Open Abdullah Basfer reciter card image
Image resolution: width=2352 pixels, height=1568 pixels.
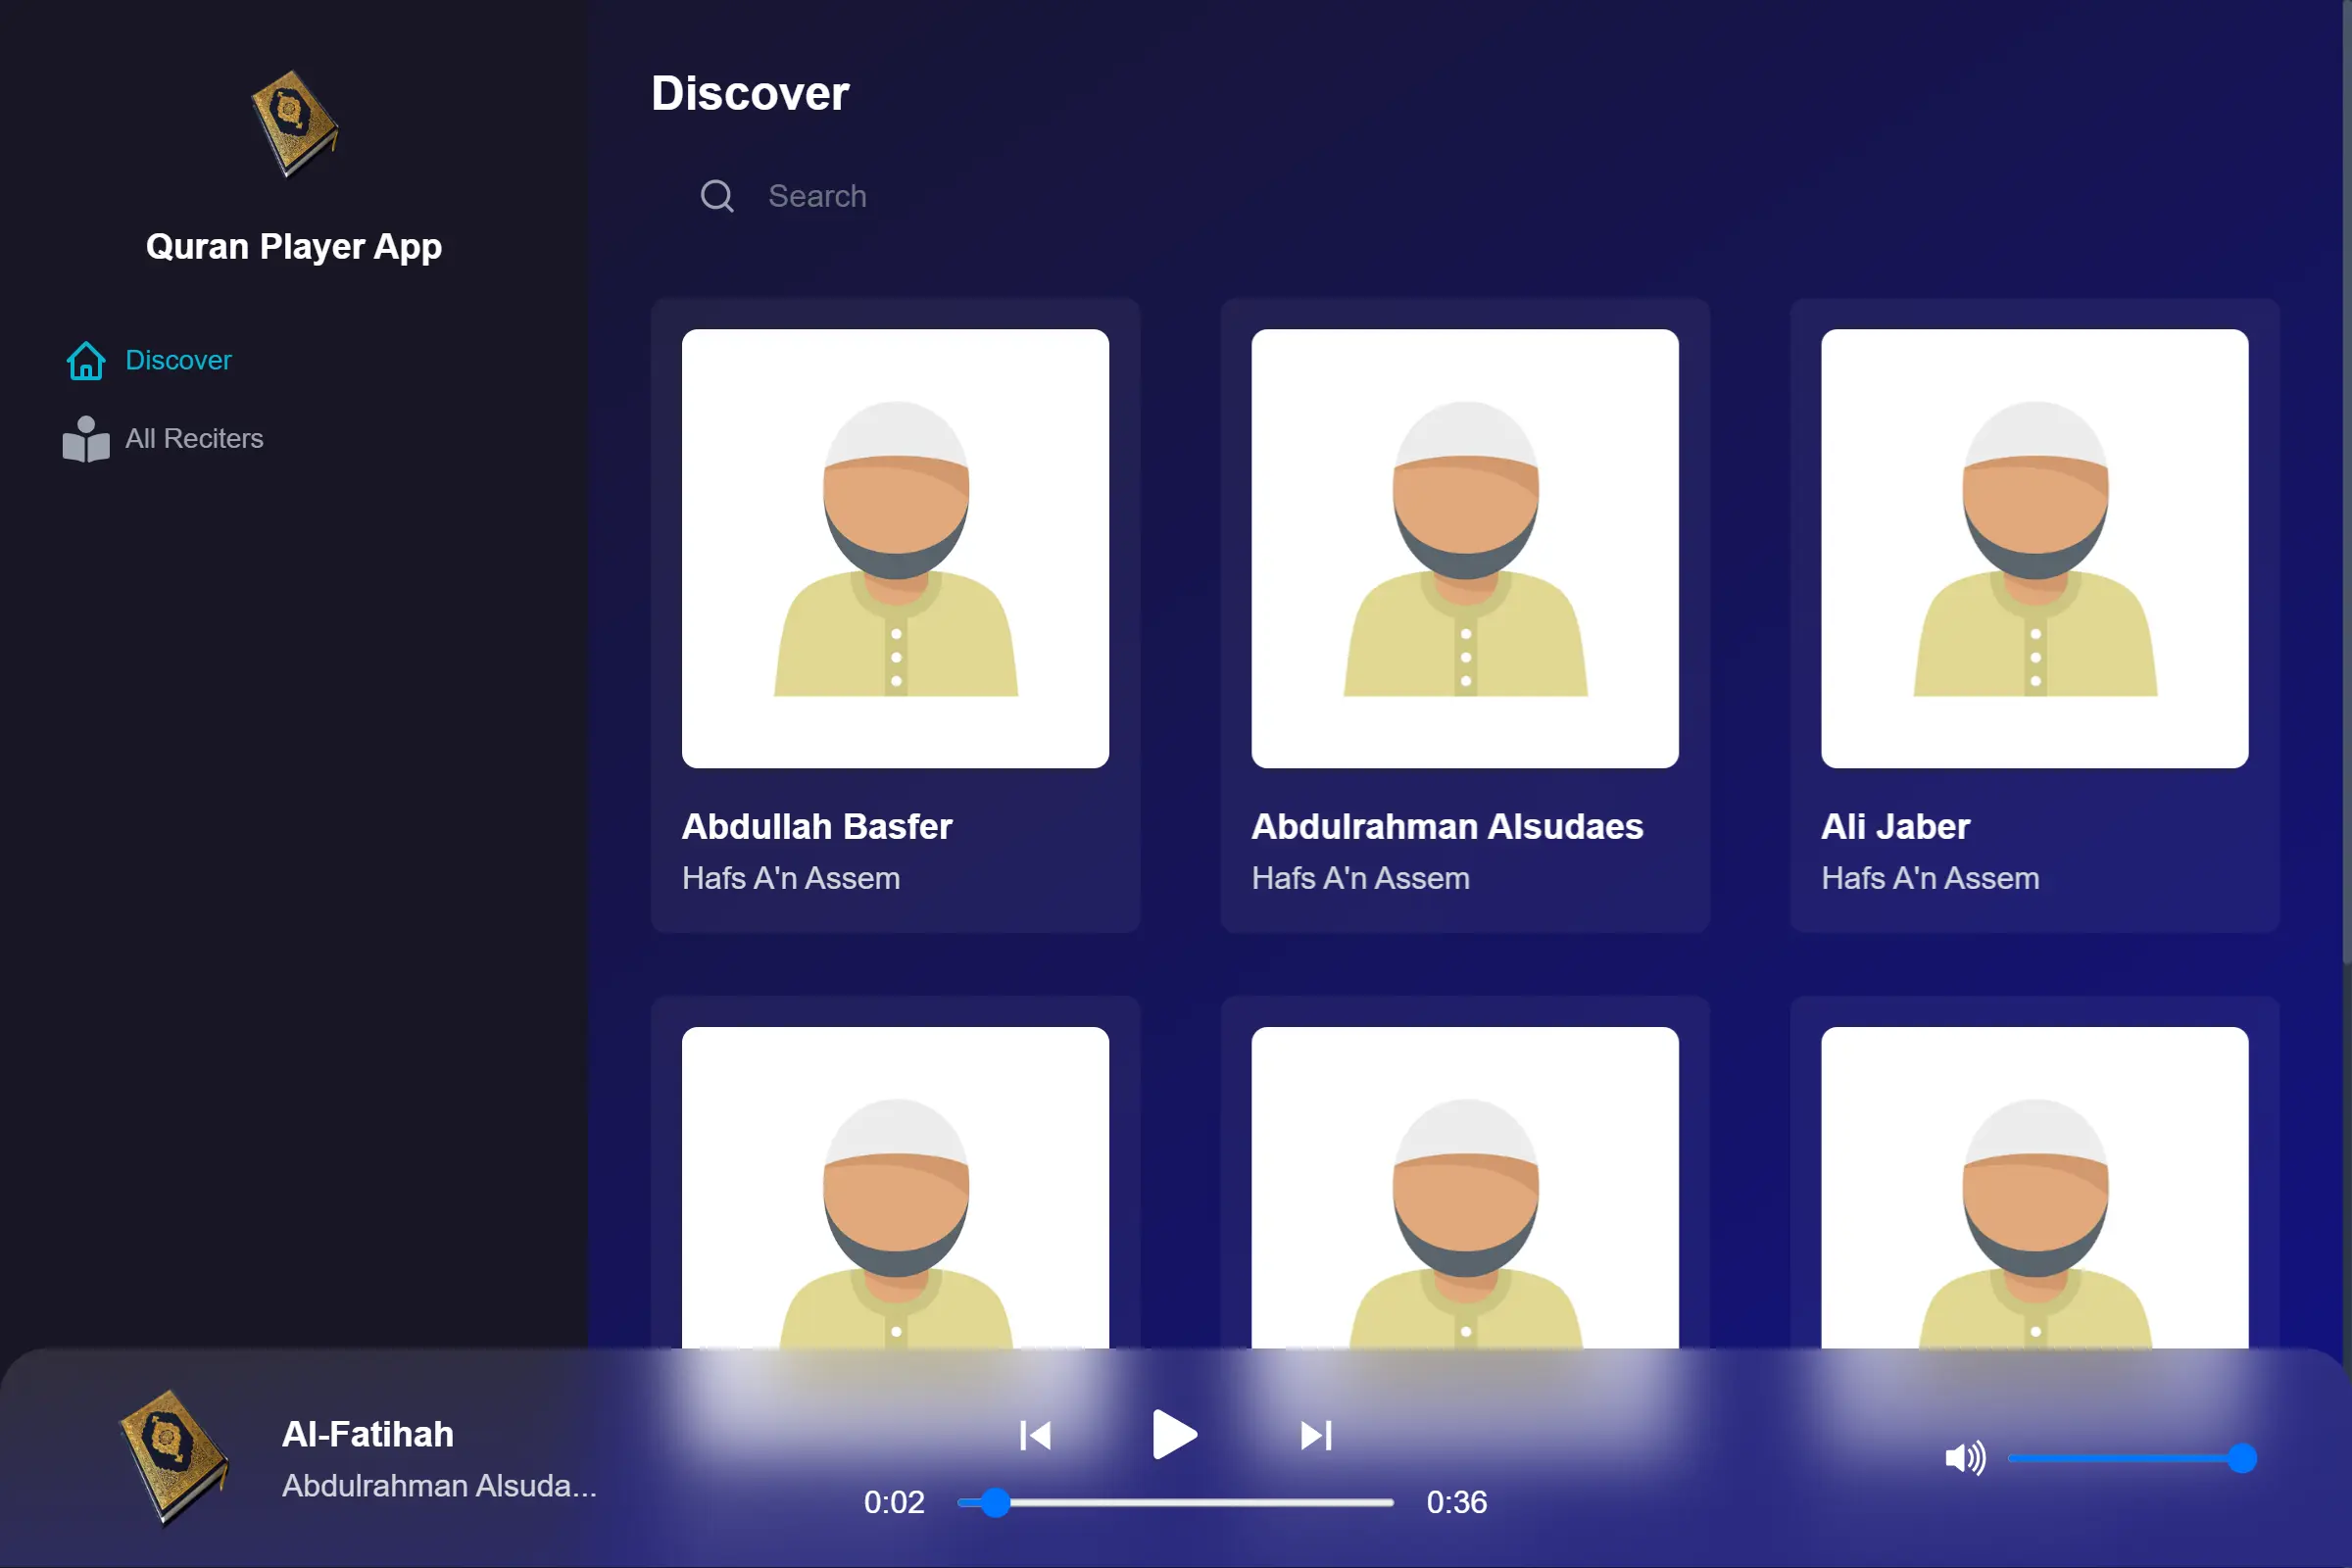pyautogui.click(x=895, y=548)
